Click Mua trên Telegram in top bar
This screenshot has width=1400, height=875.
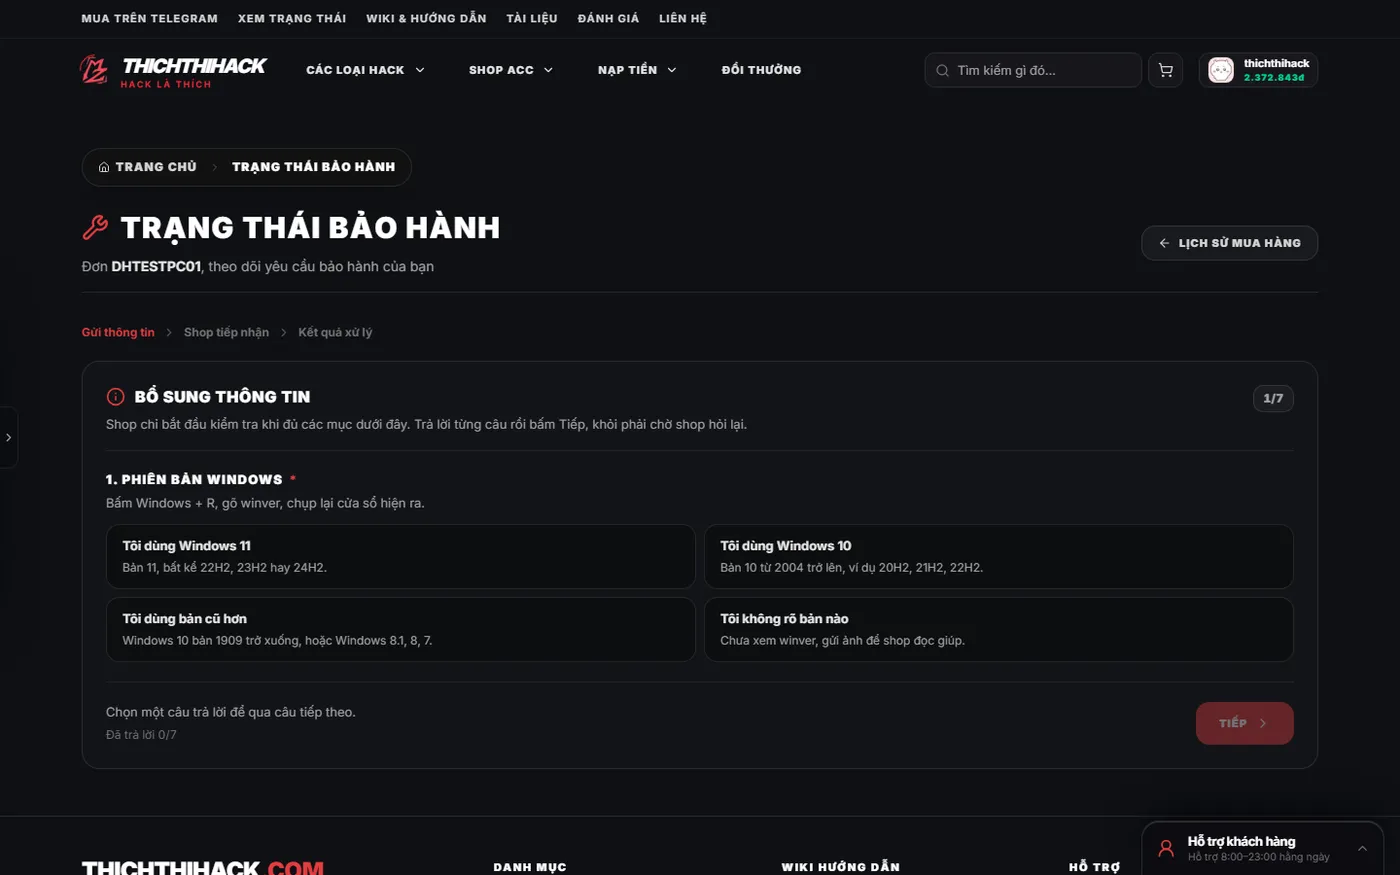pos(149,18)
